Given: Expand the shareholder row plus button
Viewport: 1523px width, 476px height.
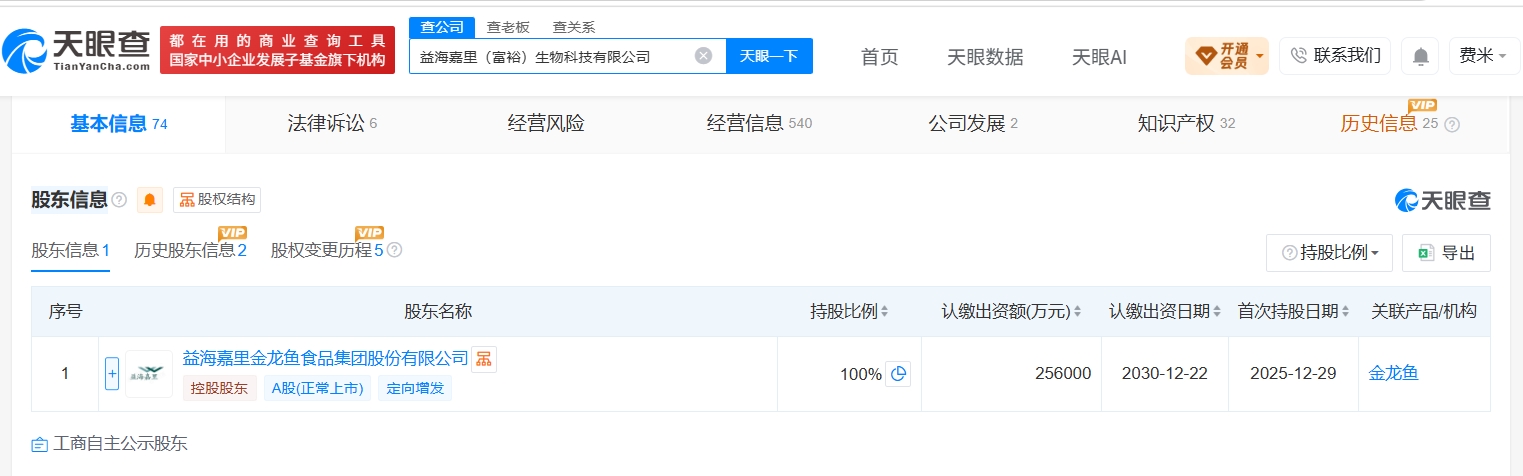Looking at the screenshot, I should click(112, 374).
